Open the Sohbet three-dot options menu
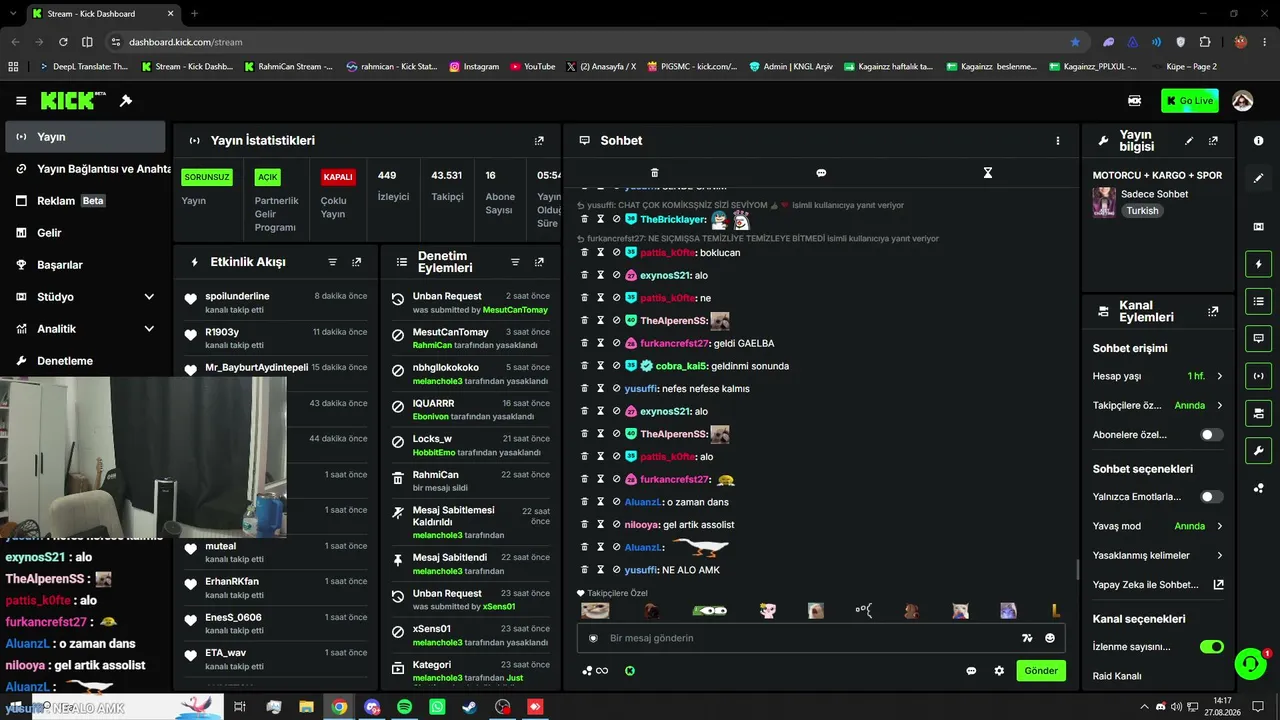The height and width of the screenshot is (720, 1280). pos(1057,141)
